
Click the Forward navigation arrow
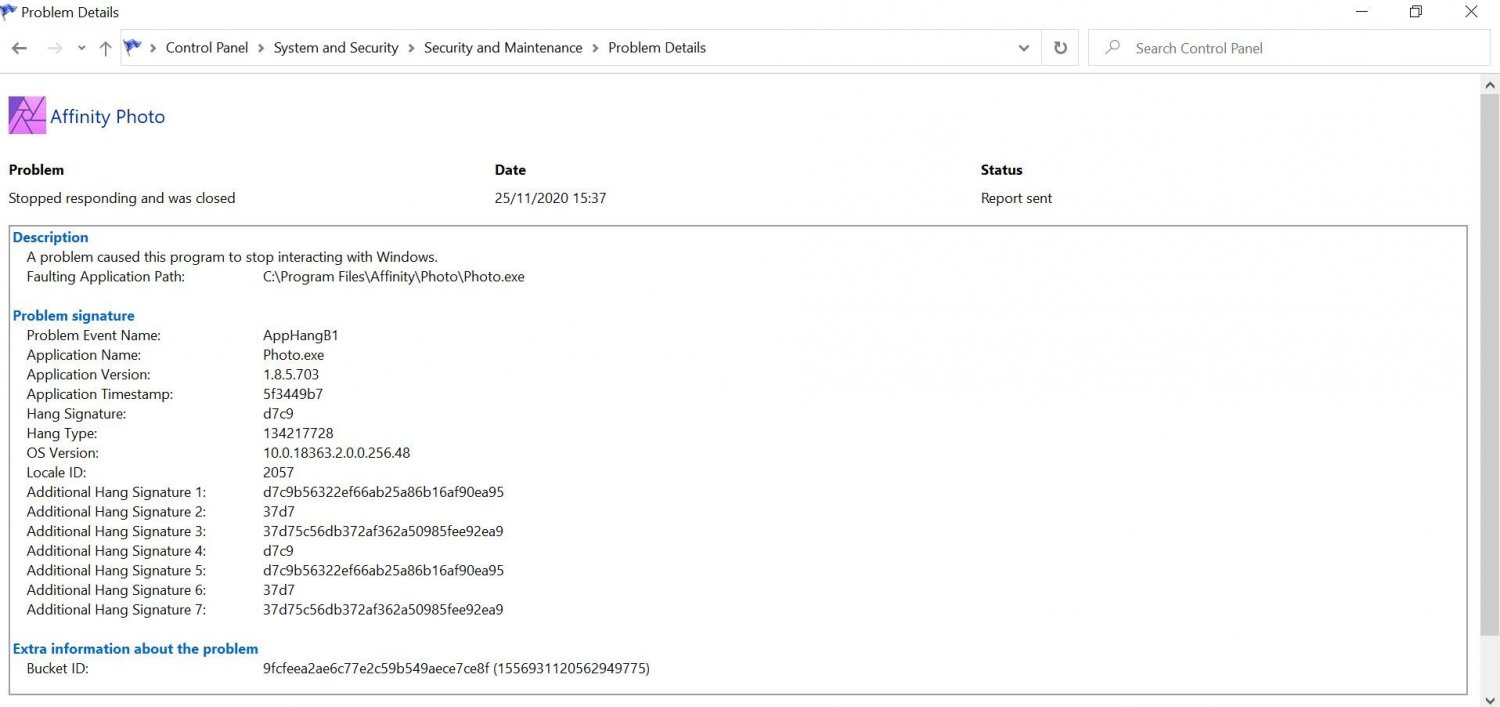coord(55,48)
